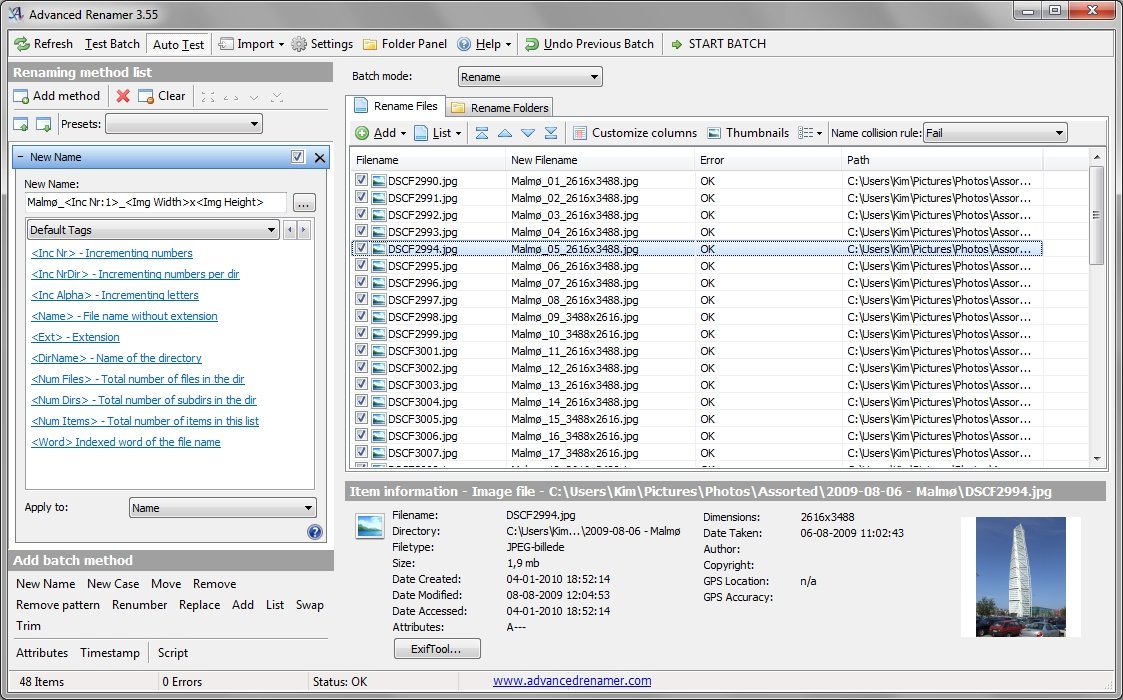This screenshot has height=700, width=1123.
Task: Move selected file up one position
Action: tap(505, 133)
